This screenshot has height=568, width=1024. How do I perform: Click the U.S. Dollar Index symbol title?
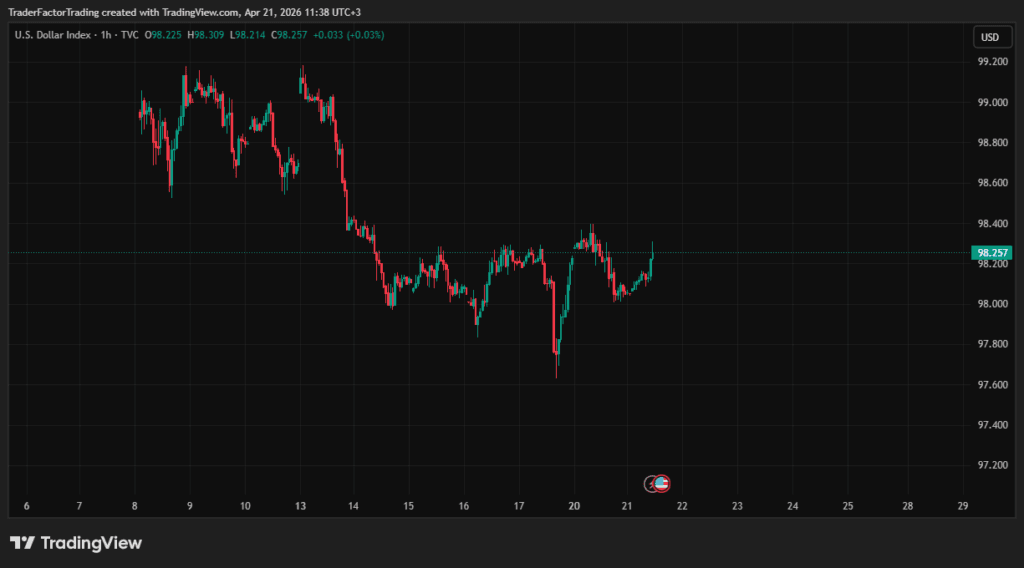click(51, 35)
